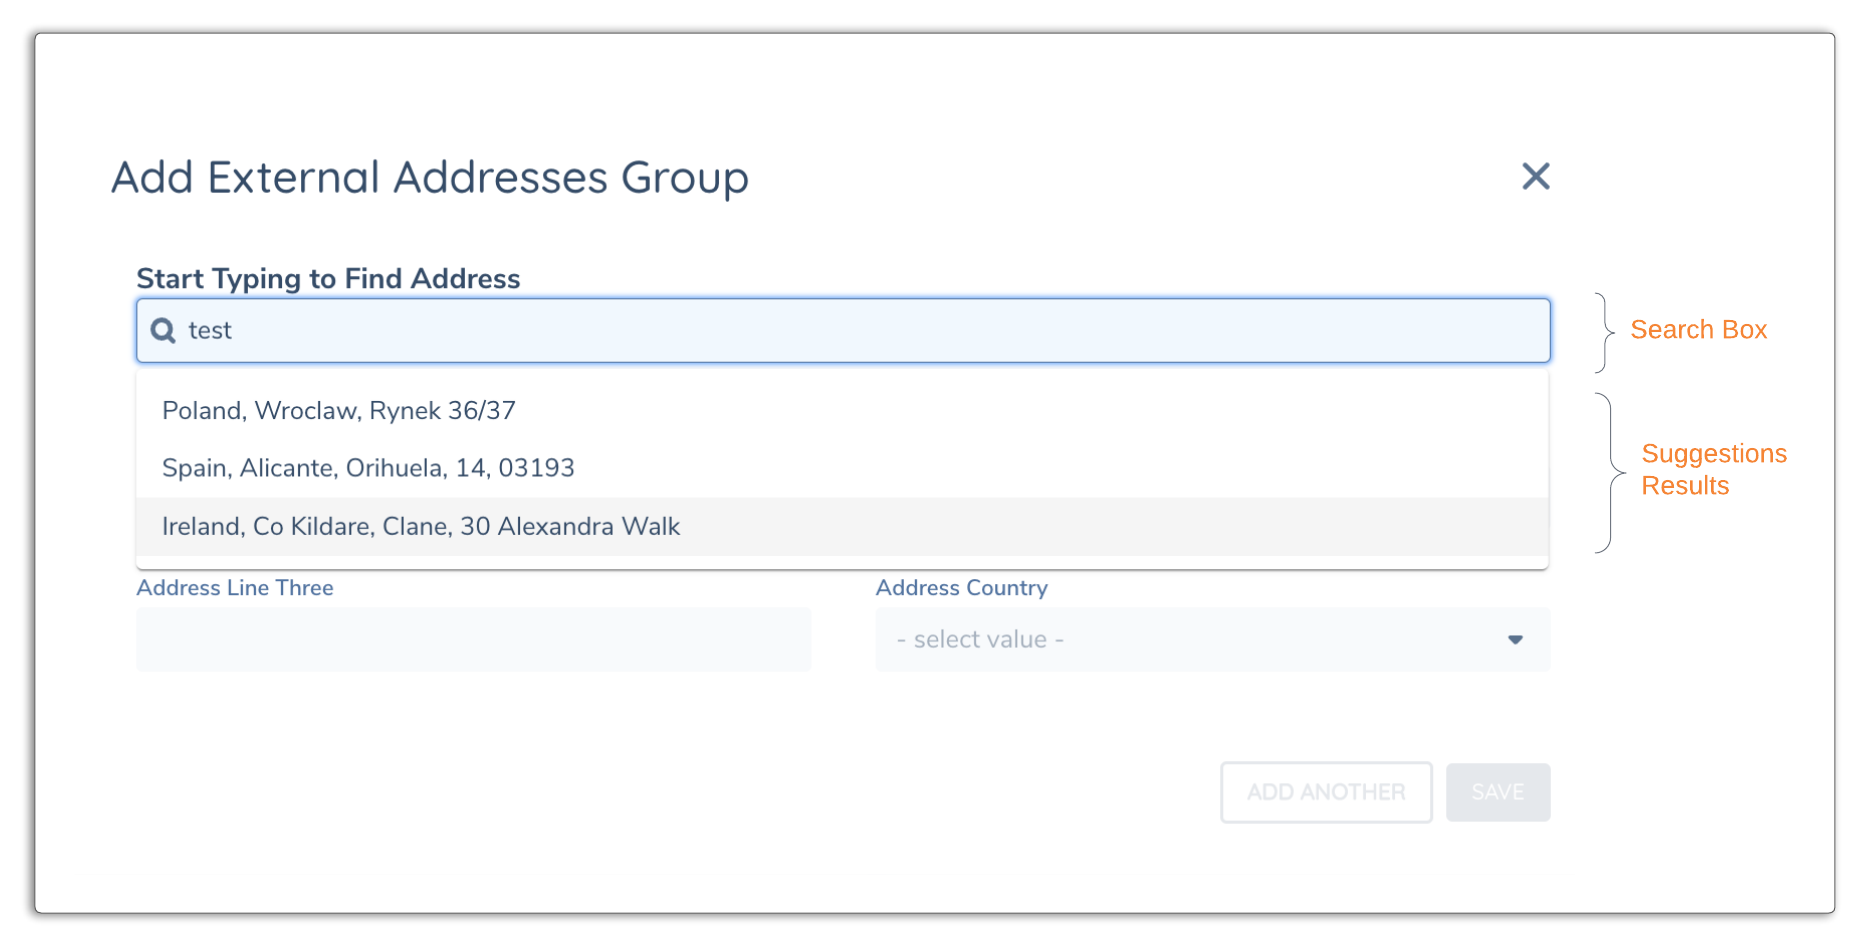1871x950 pixels.
Task: Close the Add External Addresses Group dialog
Action: pyautogui.click(x=1536, y=176)
